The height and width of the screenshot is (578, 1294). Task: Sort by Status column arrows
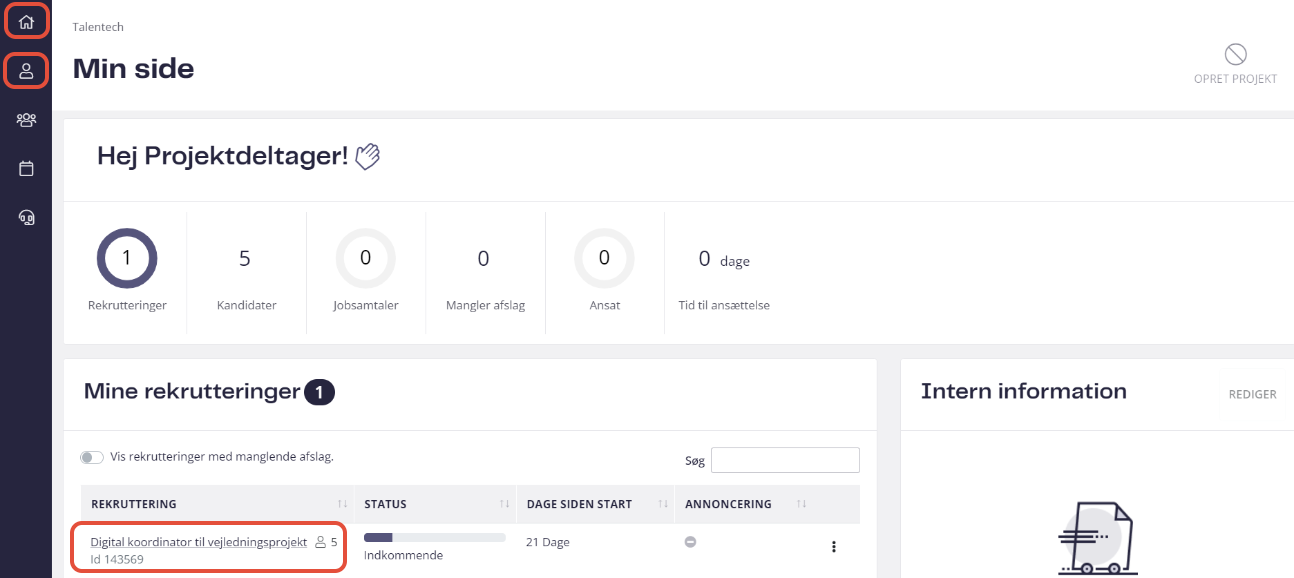tap(505, 504)
